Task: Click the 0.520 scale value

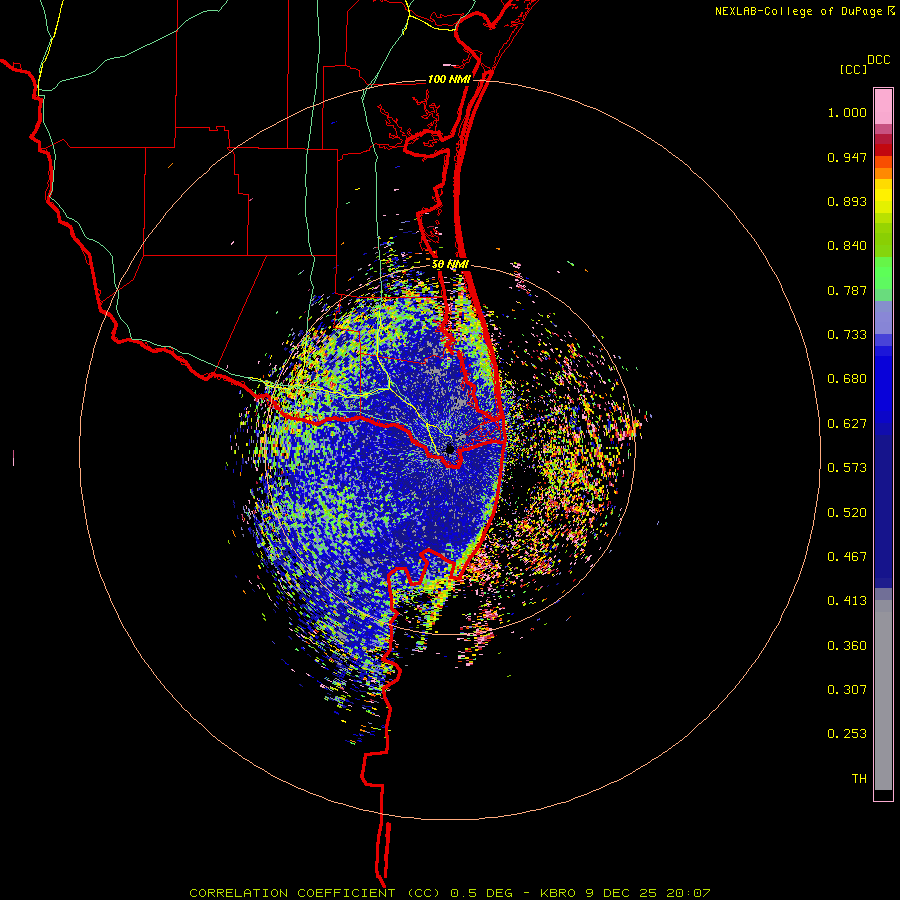Action: click(847, 513)
